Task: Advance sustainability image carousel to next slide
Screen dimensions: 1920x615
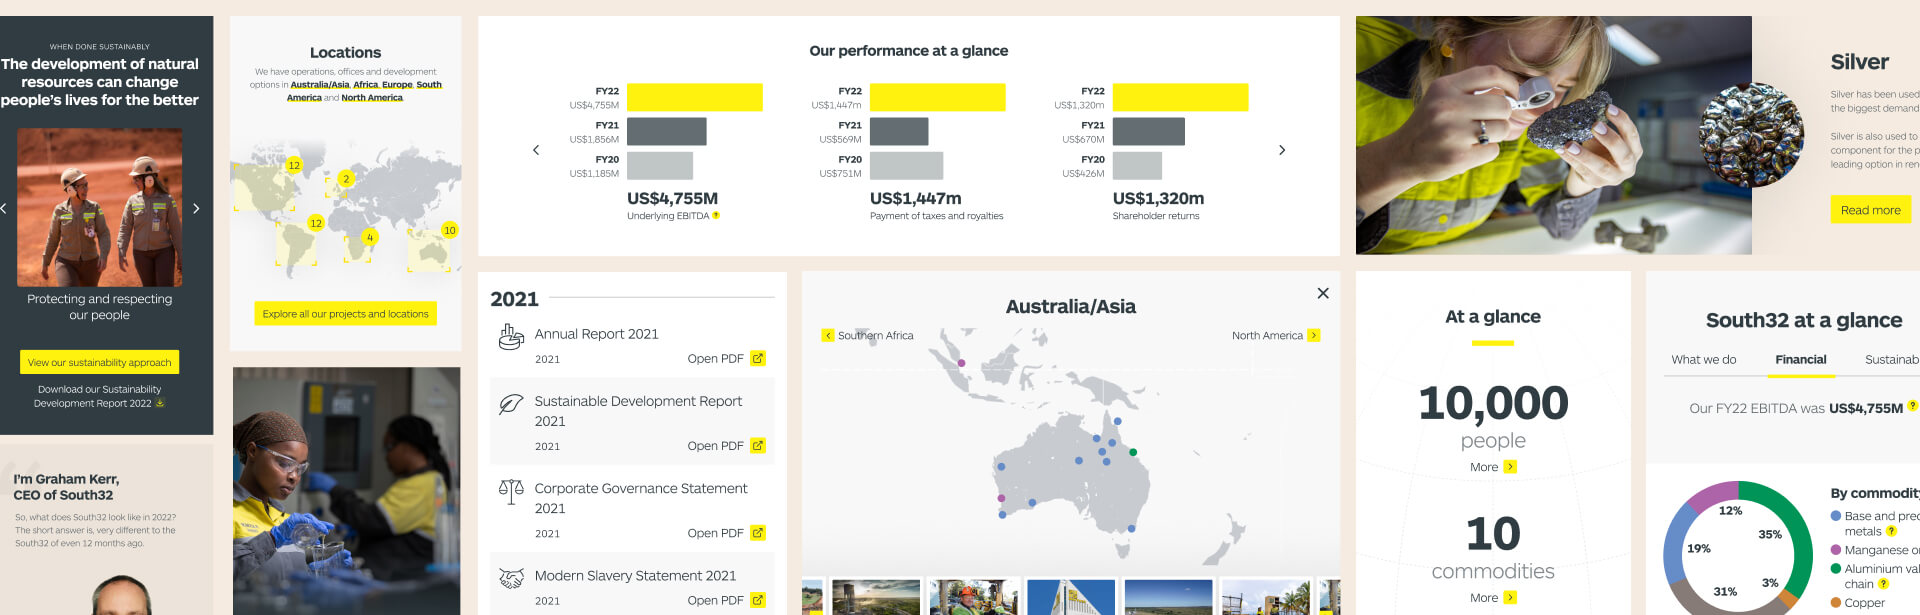Action: [196, 208]
